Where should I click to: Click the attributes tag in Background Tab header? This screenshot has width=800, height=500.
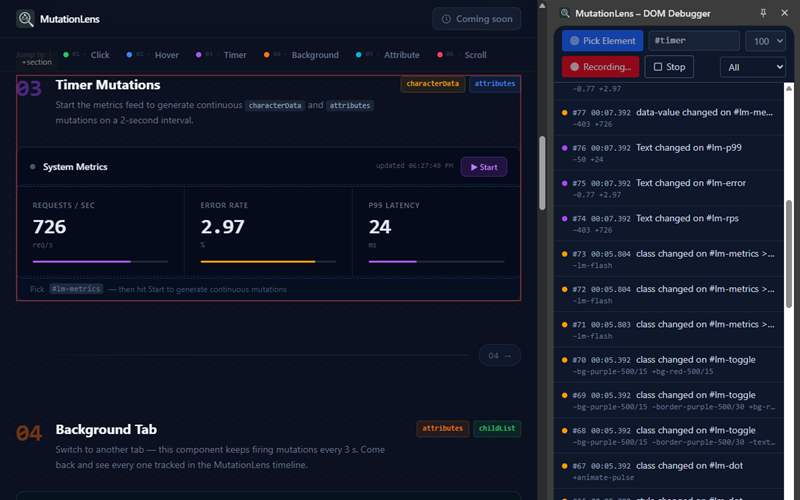click(442, 429)
